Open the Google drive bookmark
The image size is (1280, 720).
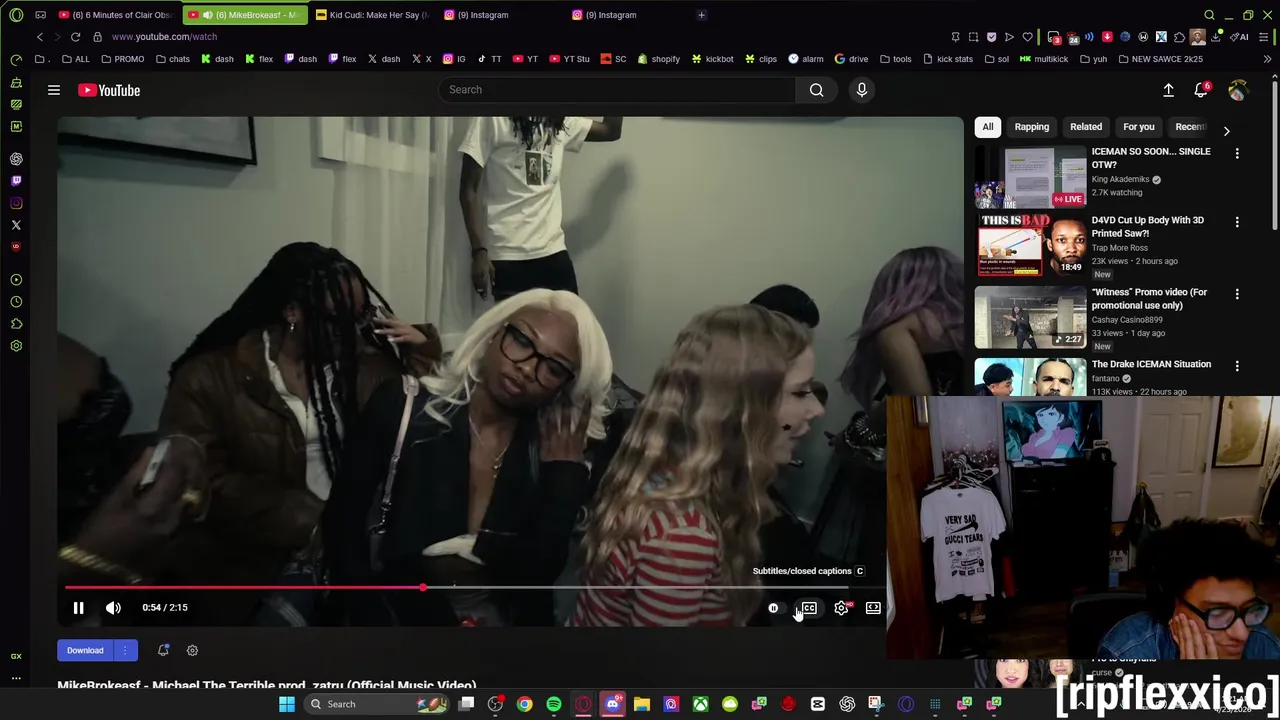(851, 59)
